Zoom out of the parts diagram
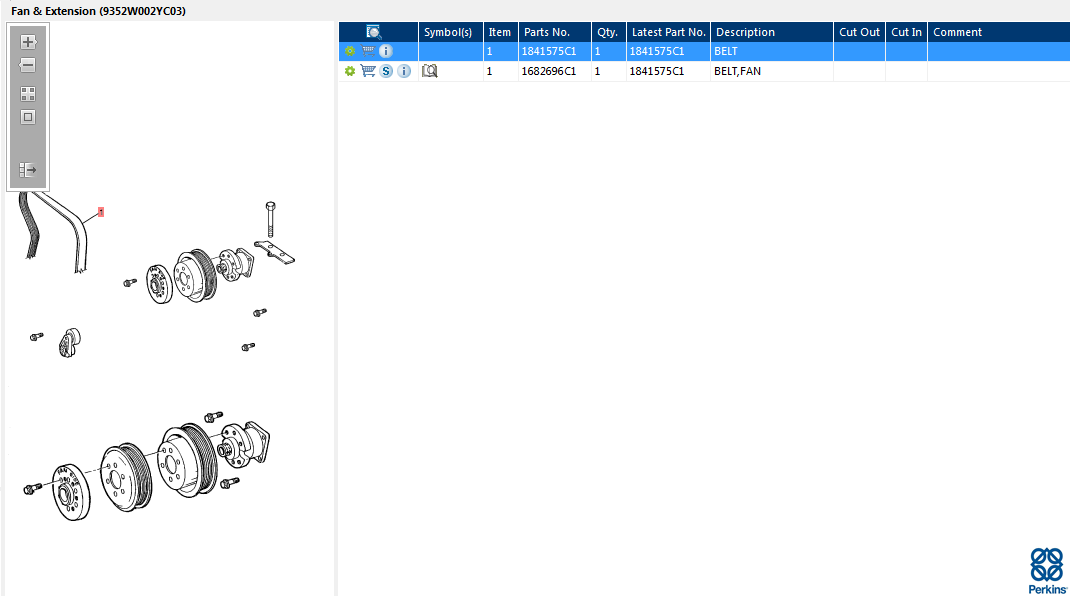This screenshot has width=1070, height=596. [28, 66]
